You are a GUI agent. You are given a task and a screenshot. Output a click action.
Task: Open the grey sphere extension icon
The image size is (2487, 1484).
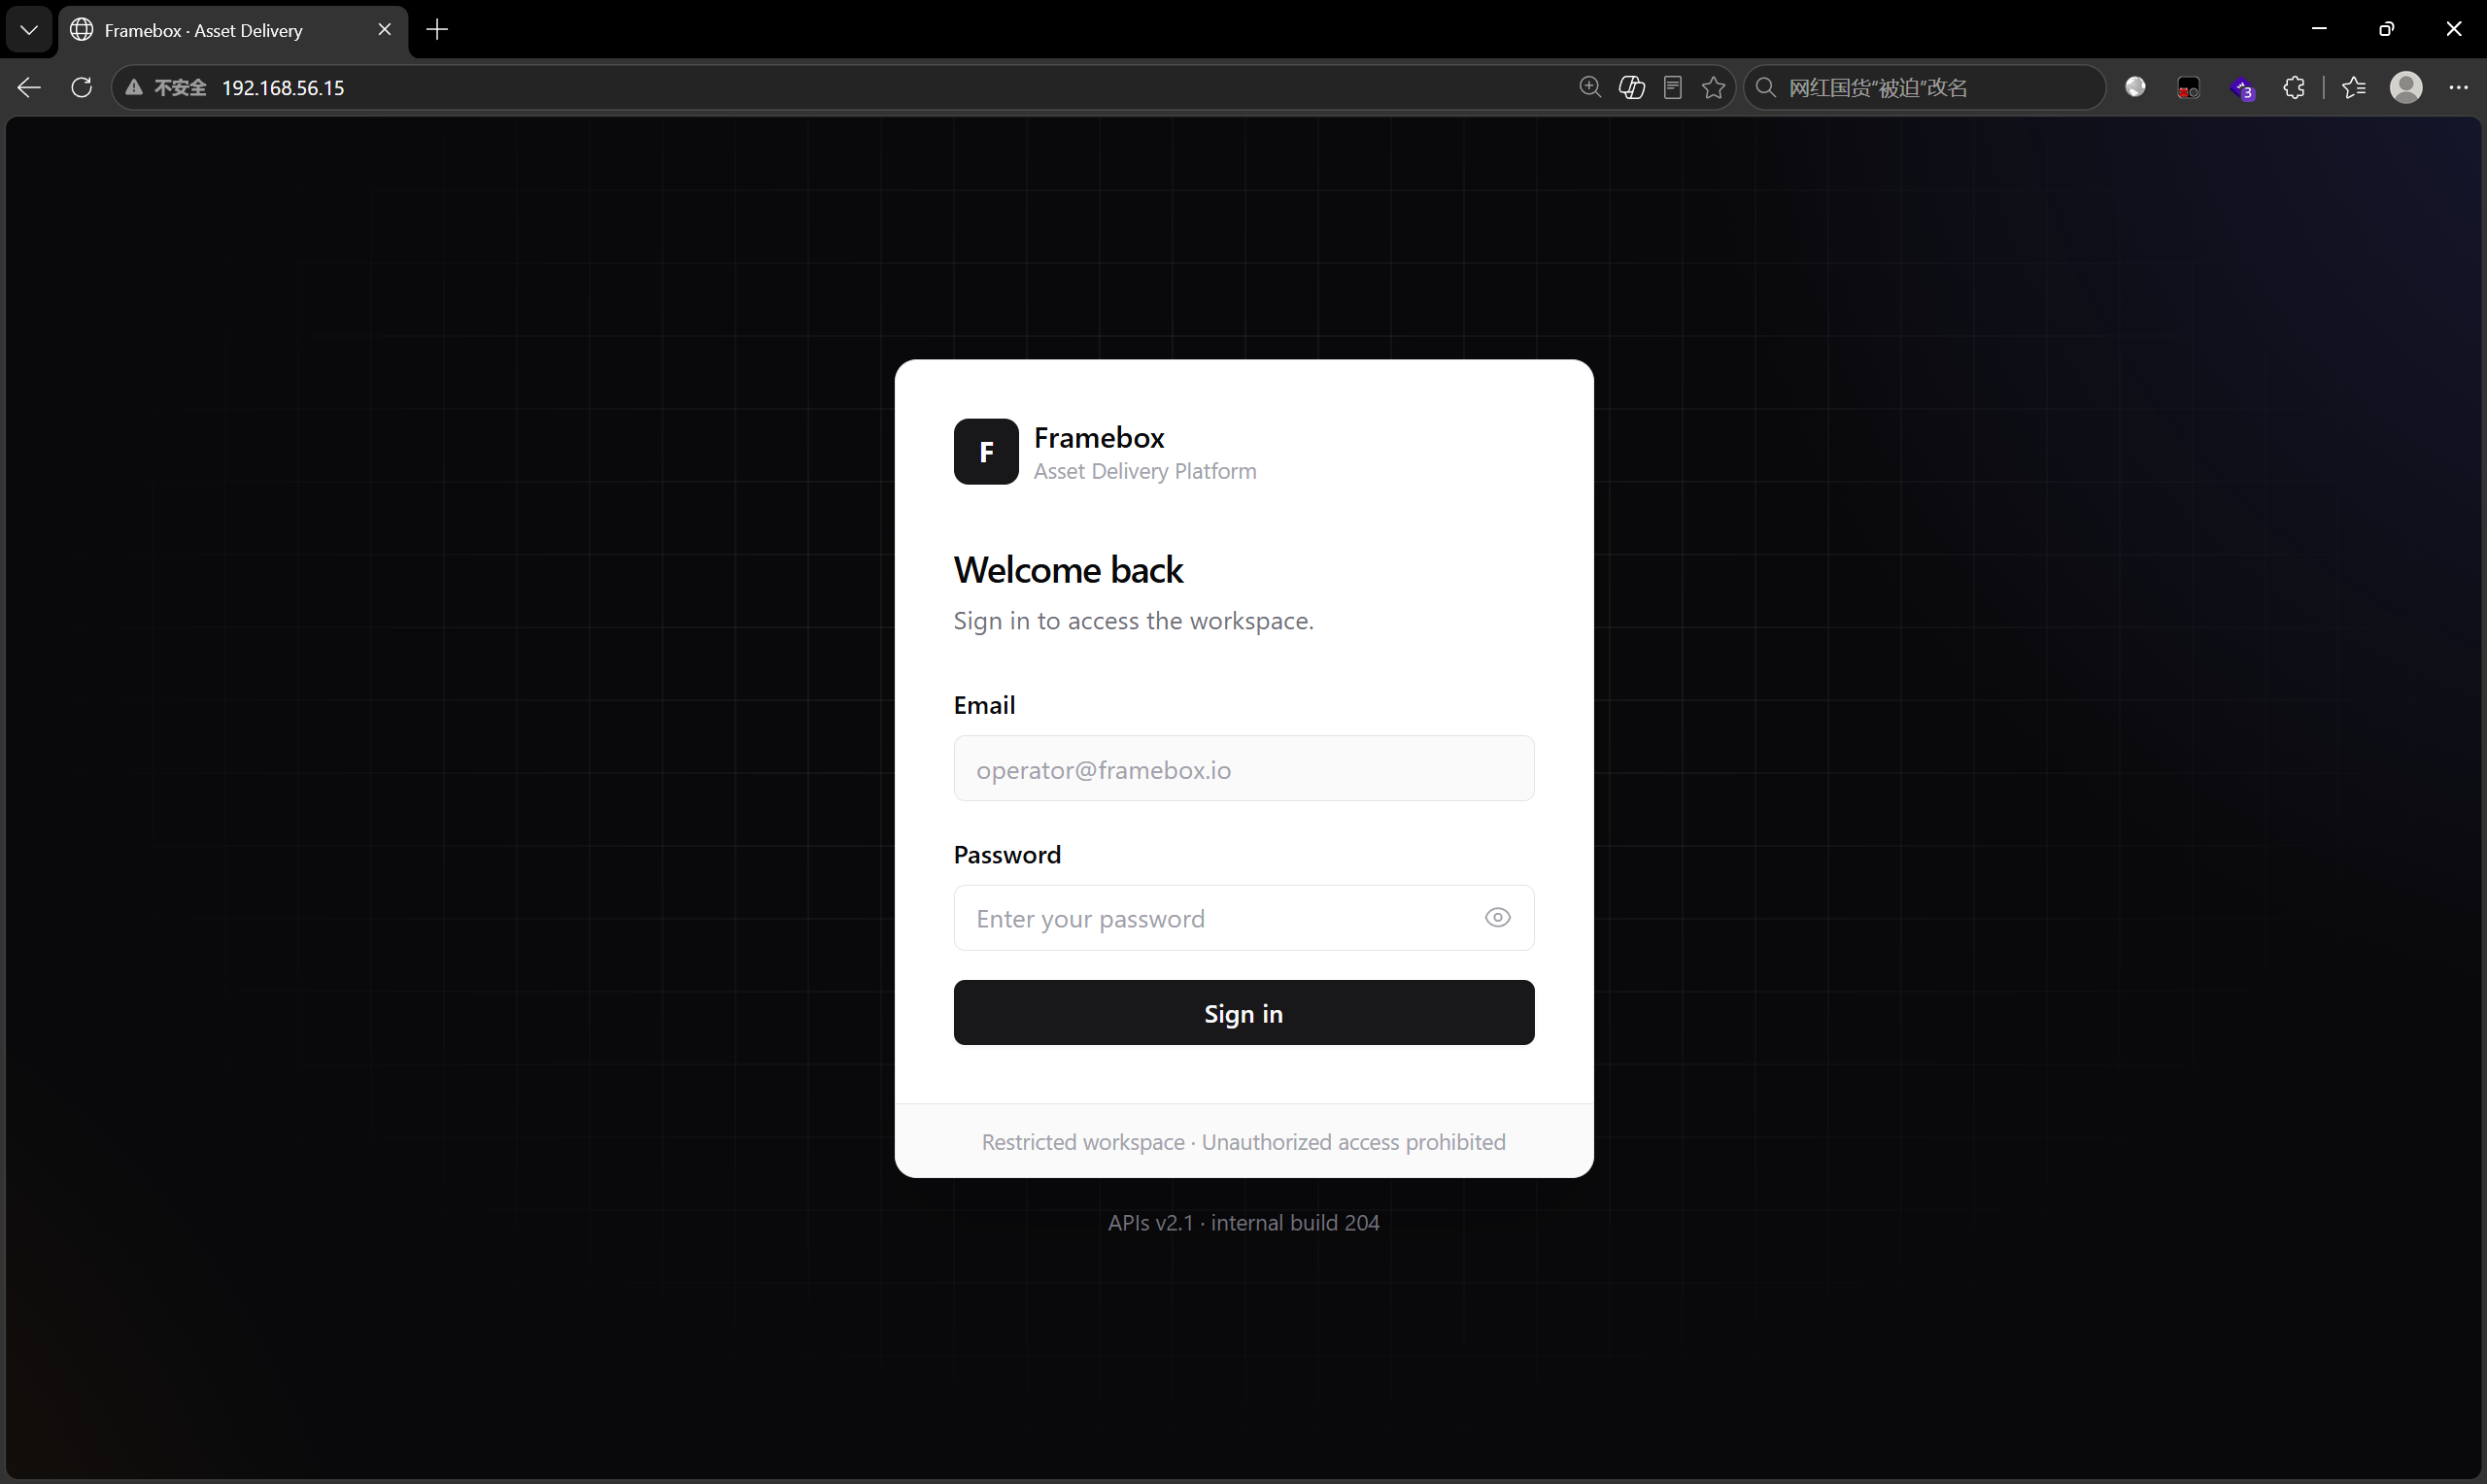point(2135,88)
